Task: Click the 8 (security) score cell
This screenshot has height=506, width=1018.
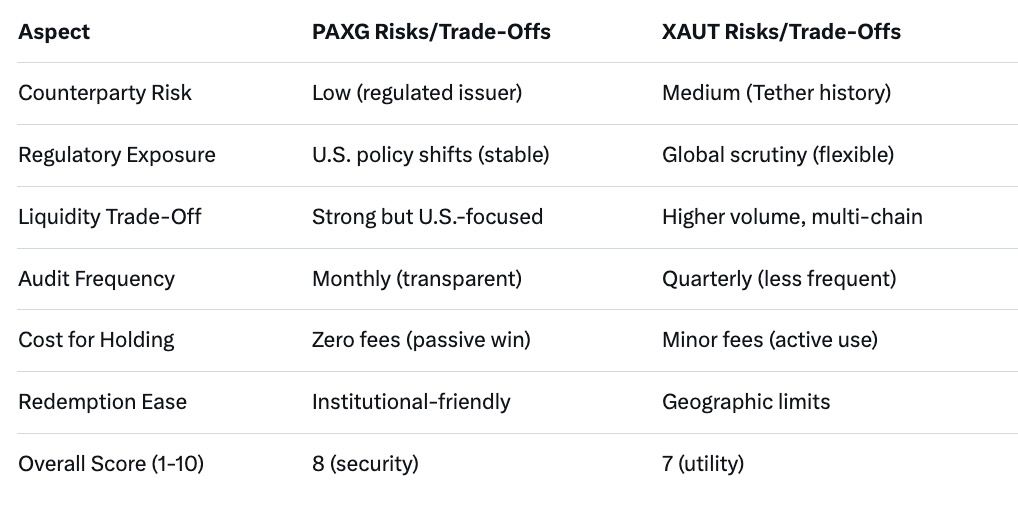Action: point(365,464)
